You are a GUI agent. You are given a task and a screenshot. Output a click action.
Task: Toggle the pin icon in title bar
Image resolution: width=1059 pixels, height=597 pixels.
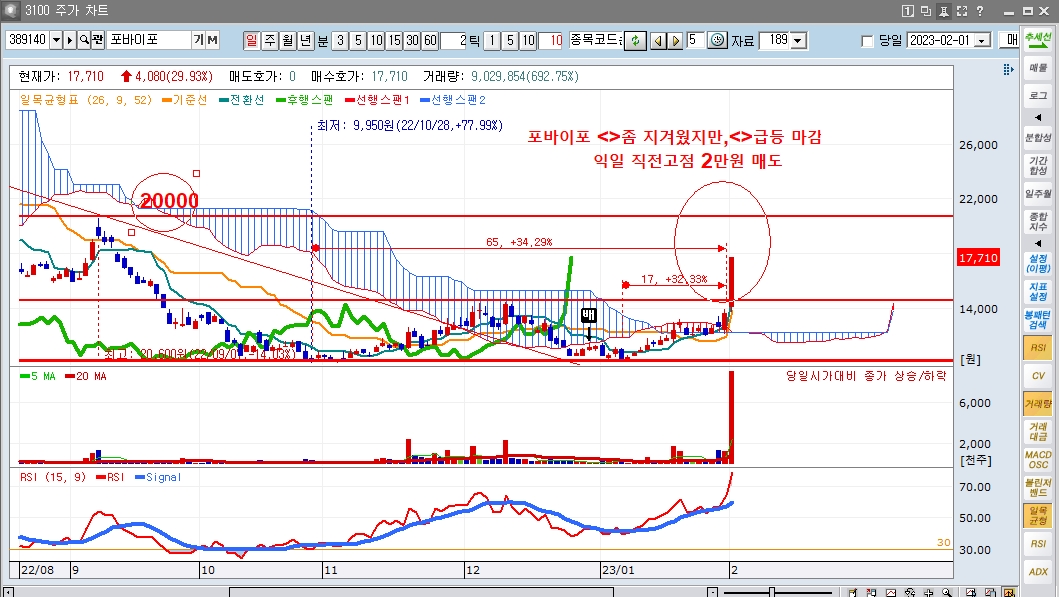click(x=944, y=11)
